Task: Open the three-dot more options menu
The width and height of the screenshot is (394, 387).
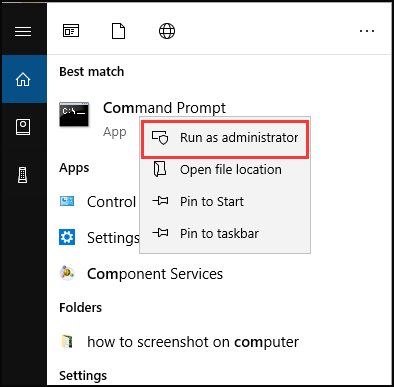Action: (367, 31)
